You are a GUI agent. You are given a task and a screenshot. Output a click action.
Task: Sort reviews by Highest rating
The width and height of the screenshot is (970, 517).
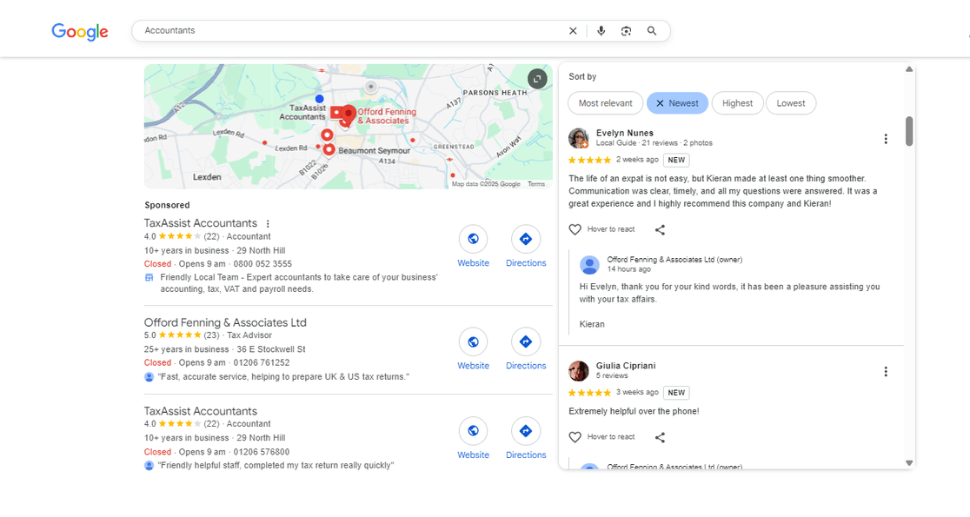pos(737,103)
